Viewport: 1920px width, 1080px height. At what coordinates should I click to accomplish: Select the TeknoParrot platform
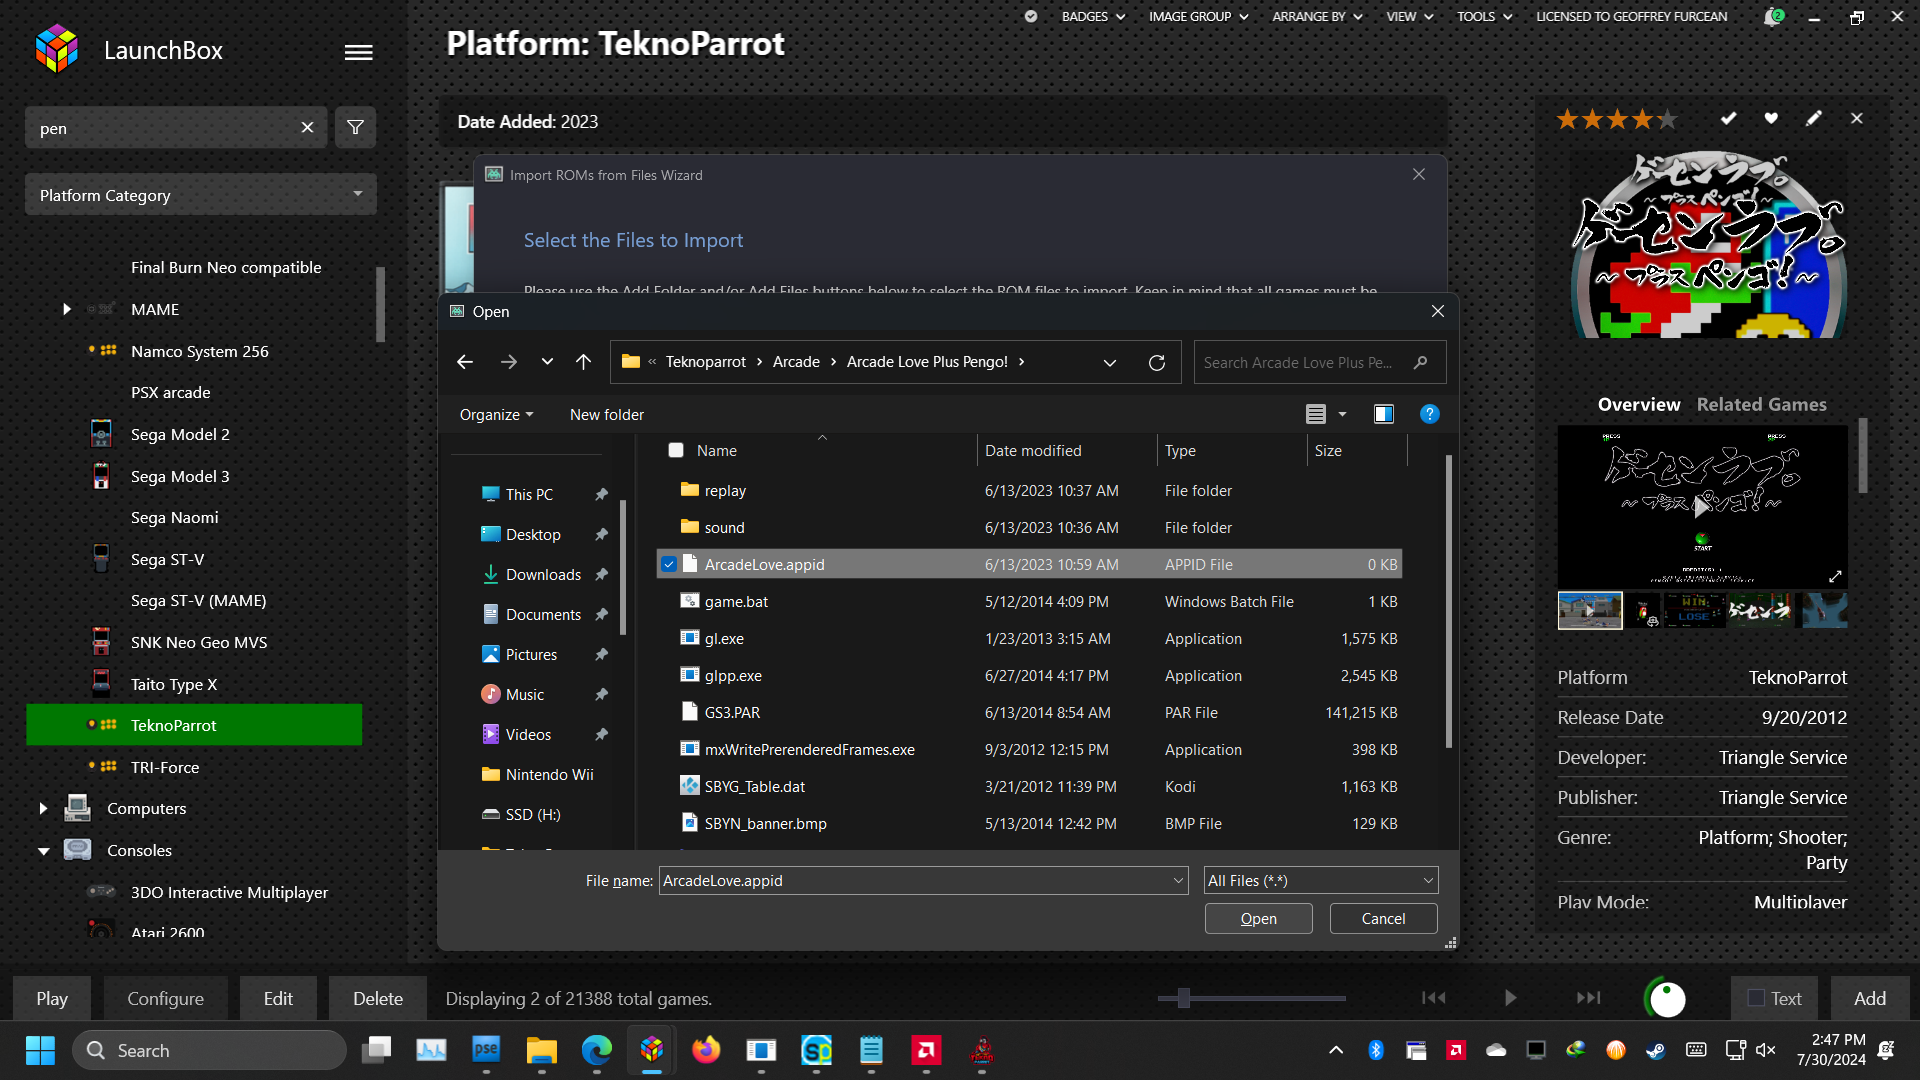[x=194, y=725]
